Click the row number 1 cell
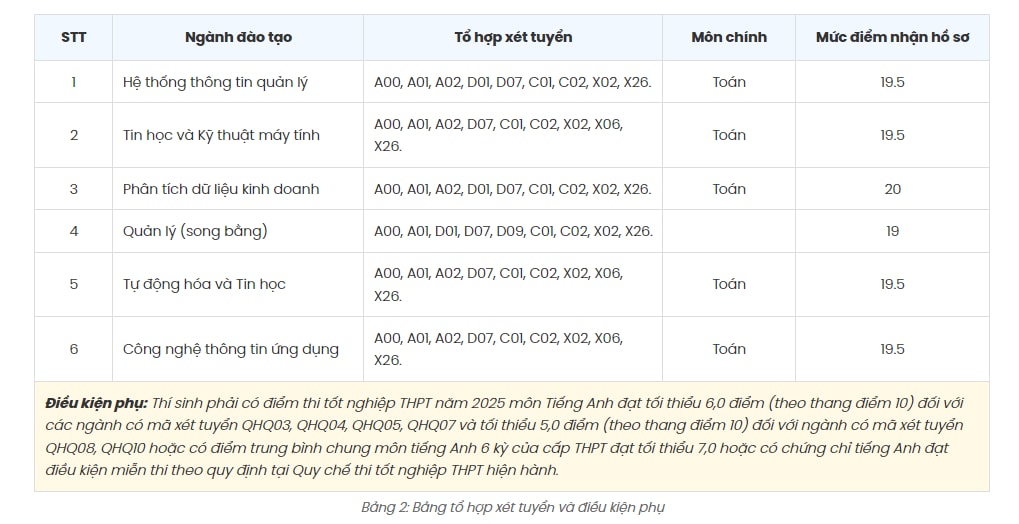Screen dimensions: 1019x524 point(73,82)
